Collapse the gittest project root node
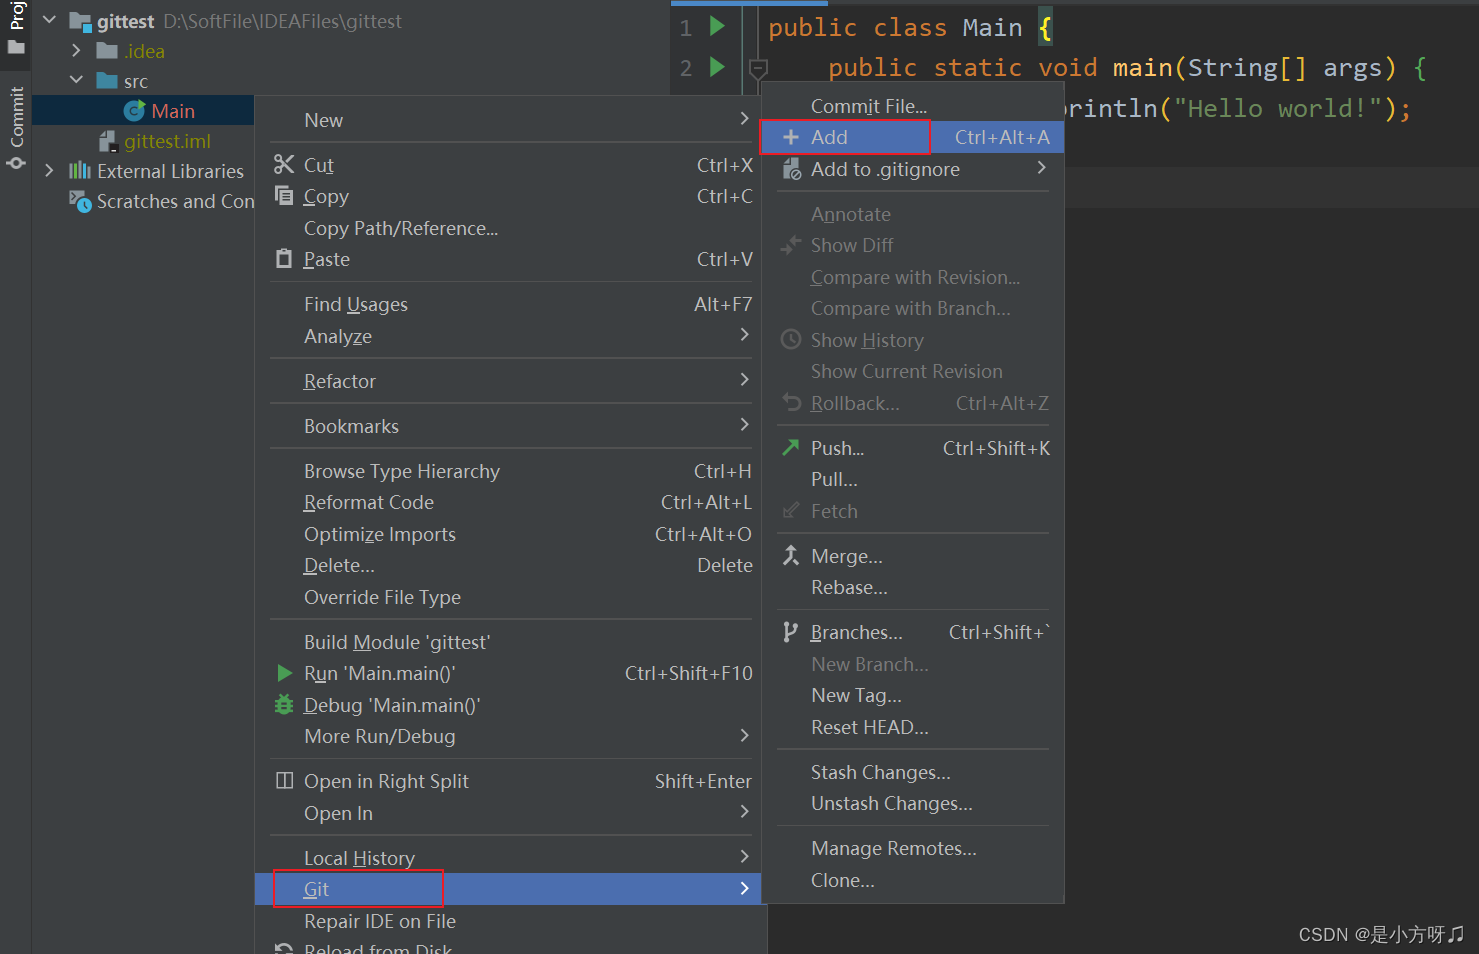 coord(49,20)
